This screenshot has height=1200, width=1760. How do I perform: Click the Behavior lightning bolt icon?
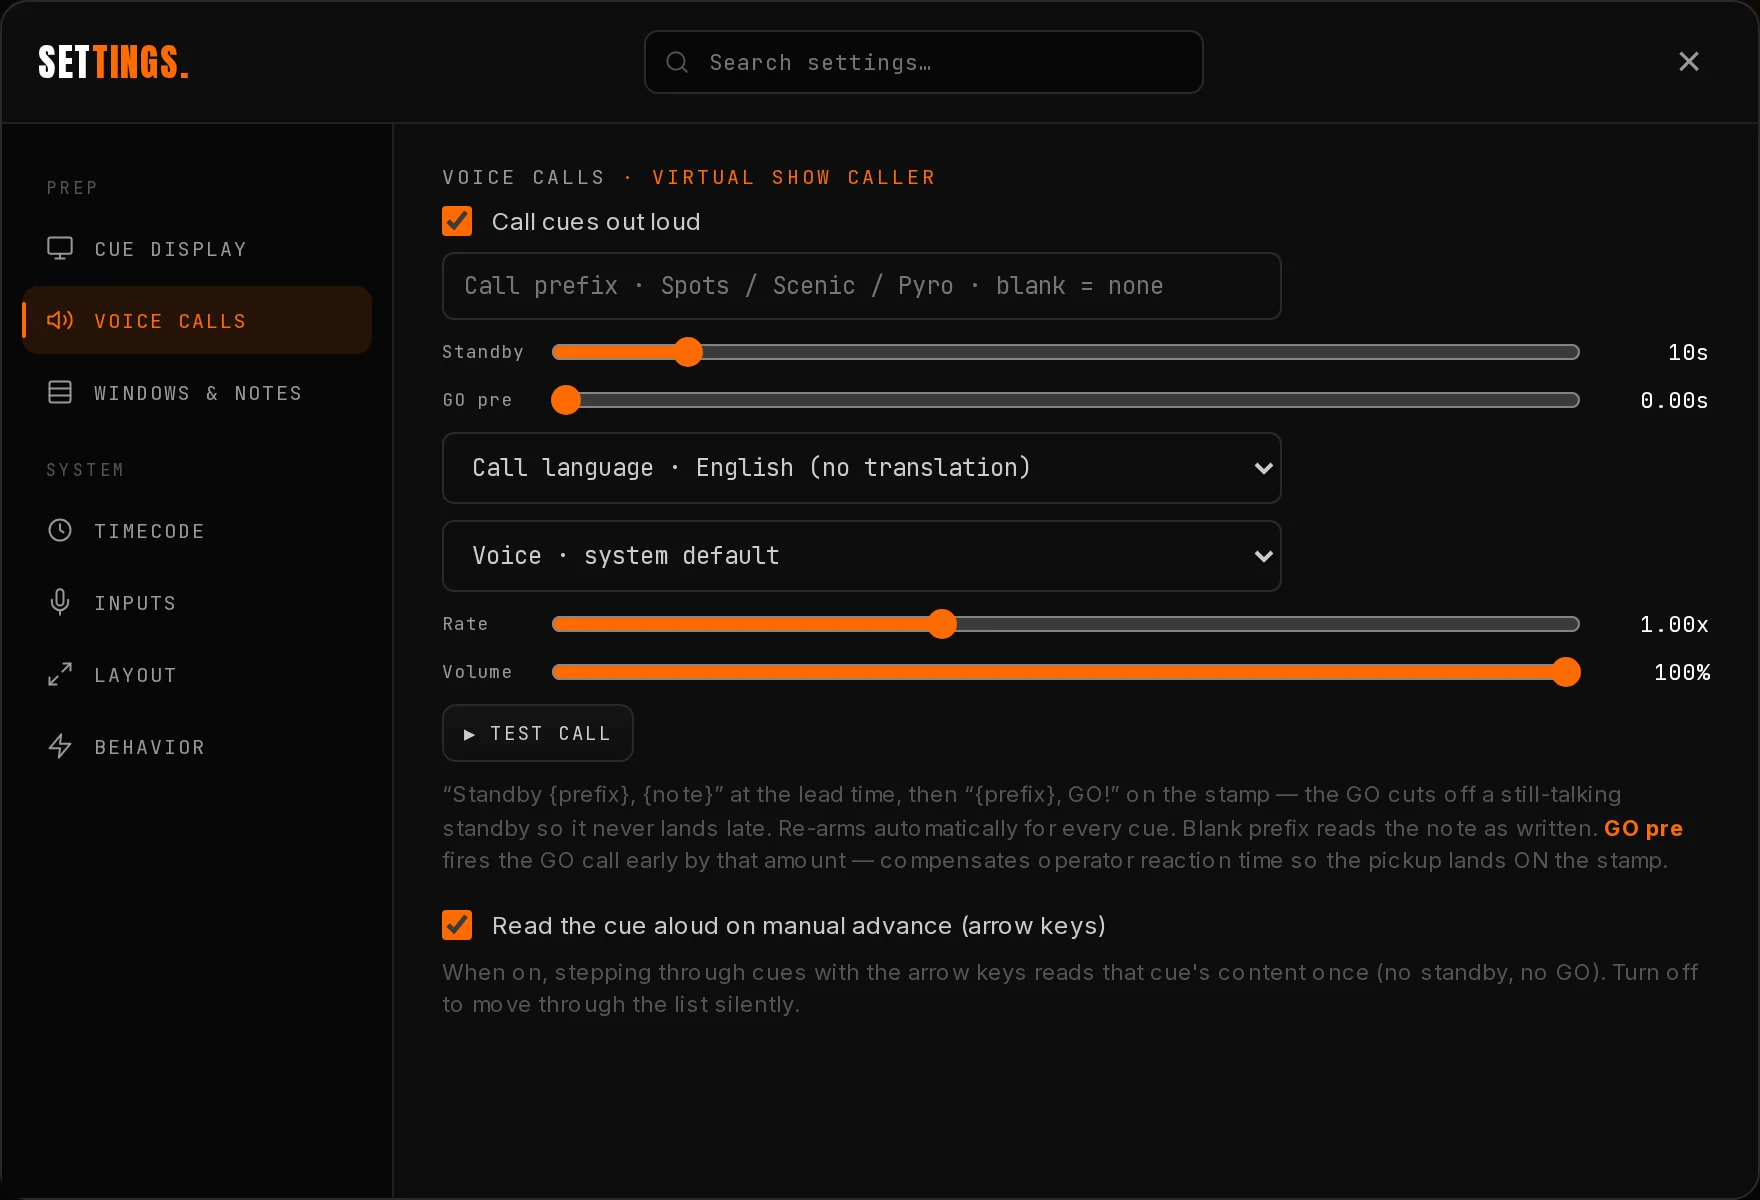(x=60, y=747)
